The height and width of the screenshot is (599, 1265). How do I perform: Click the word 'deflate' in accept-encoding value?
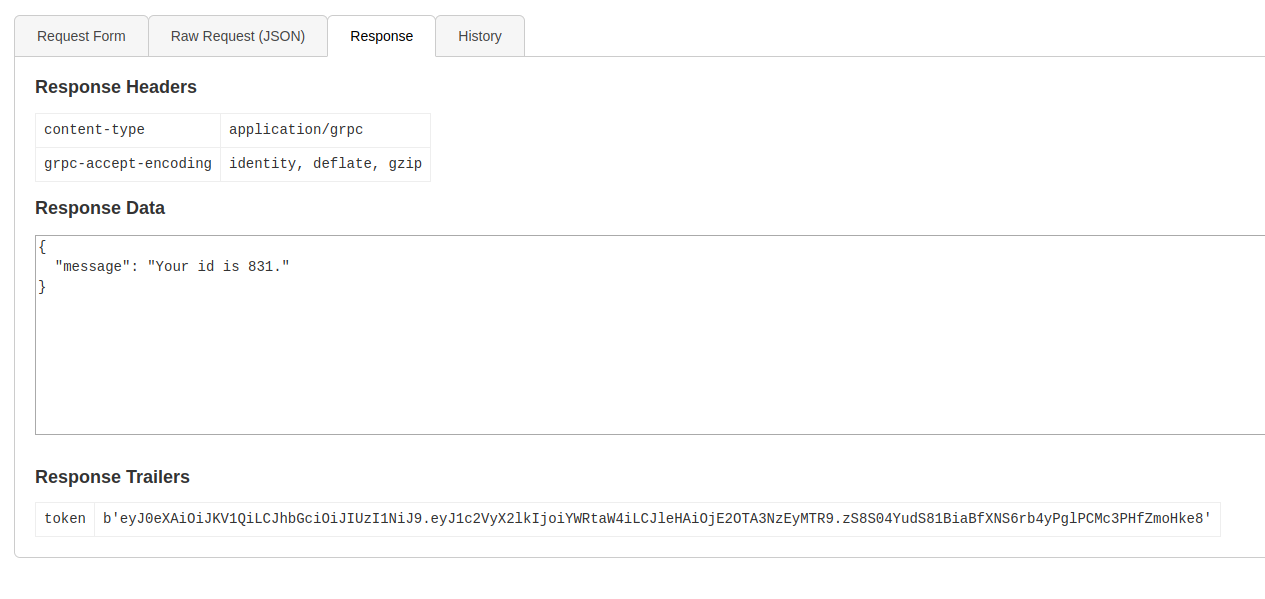[x=342, y=163]
